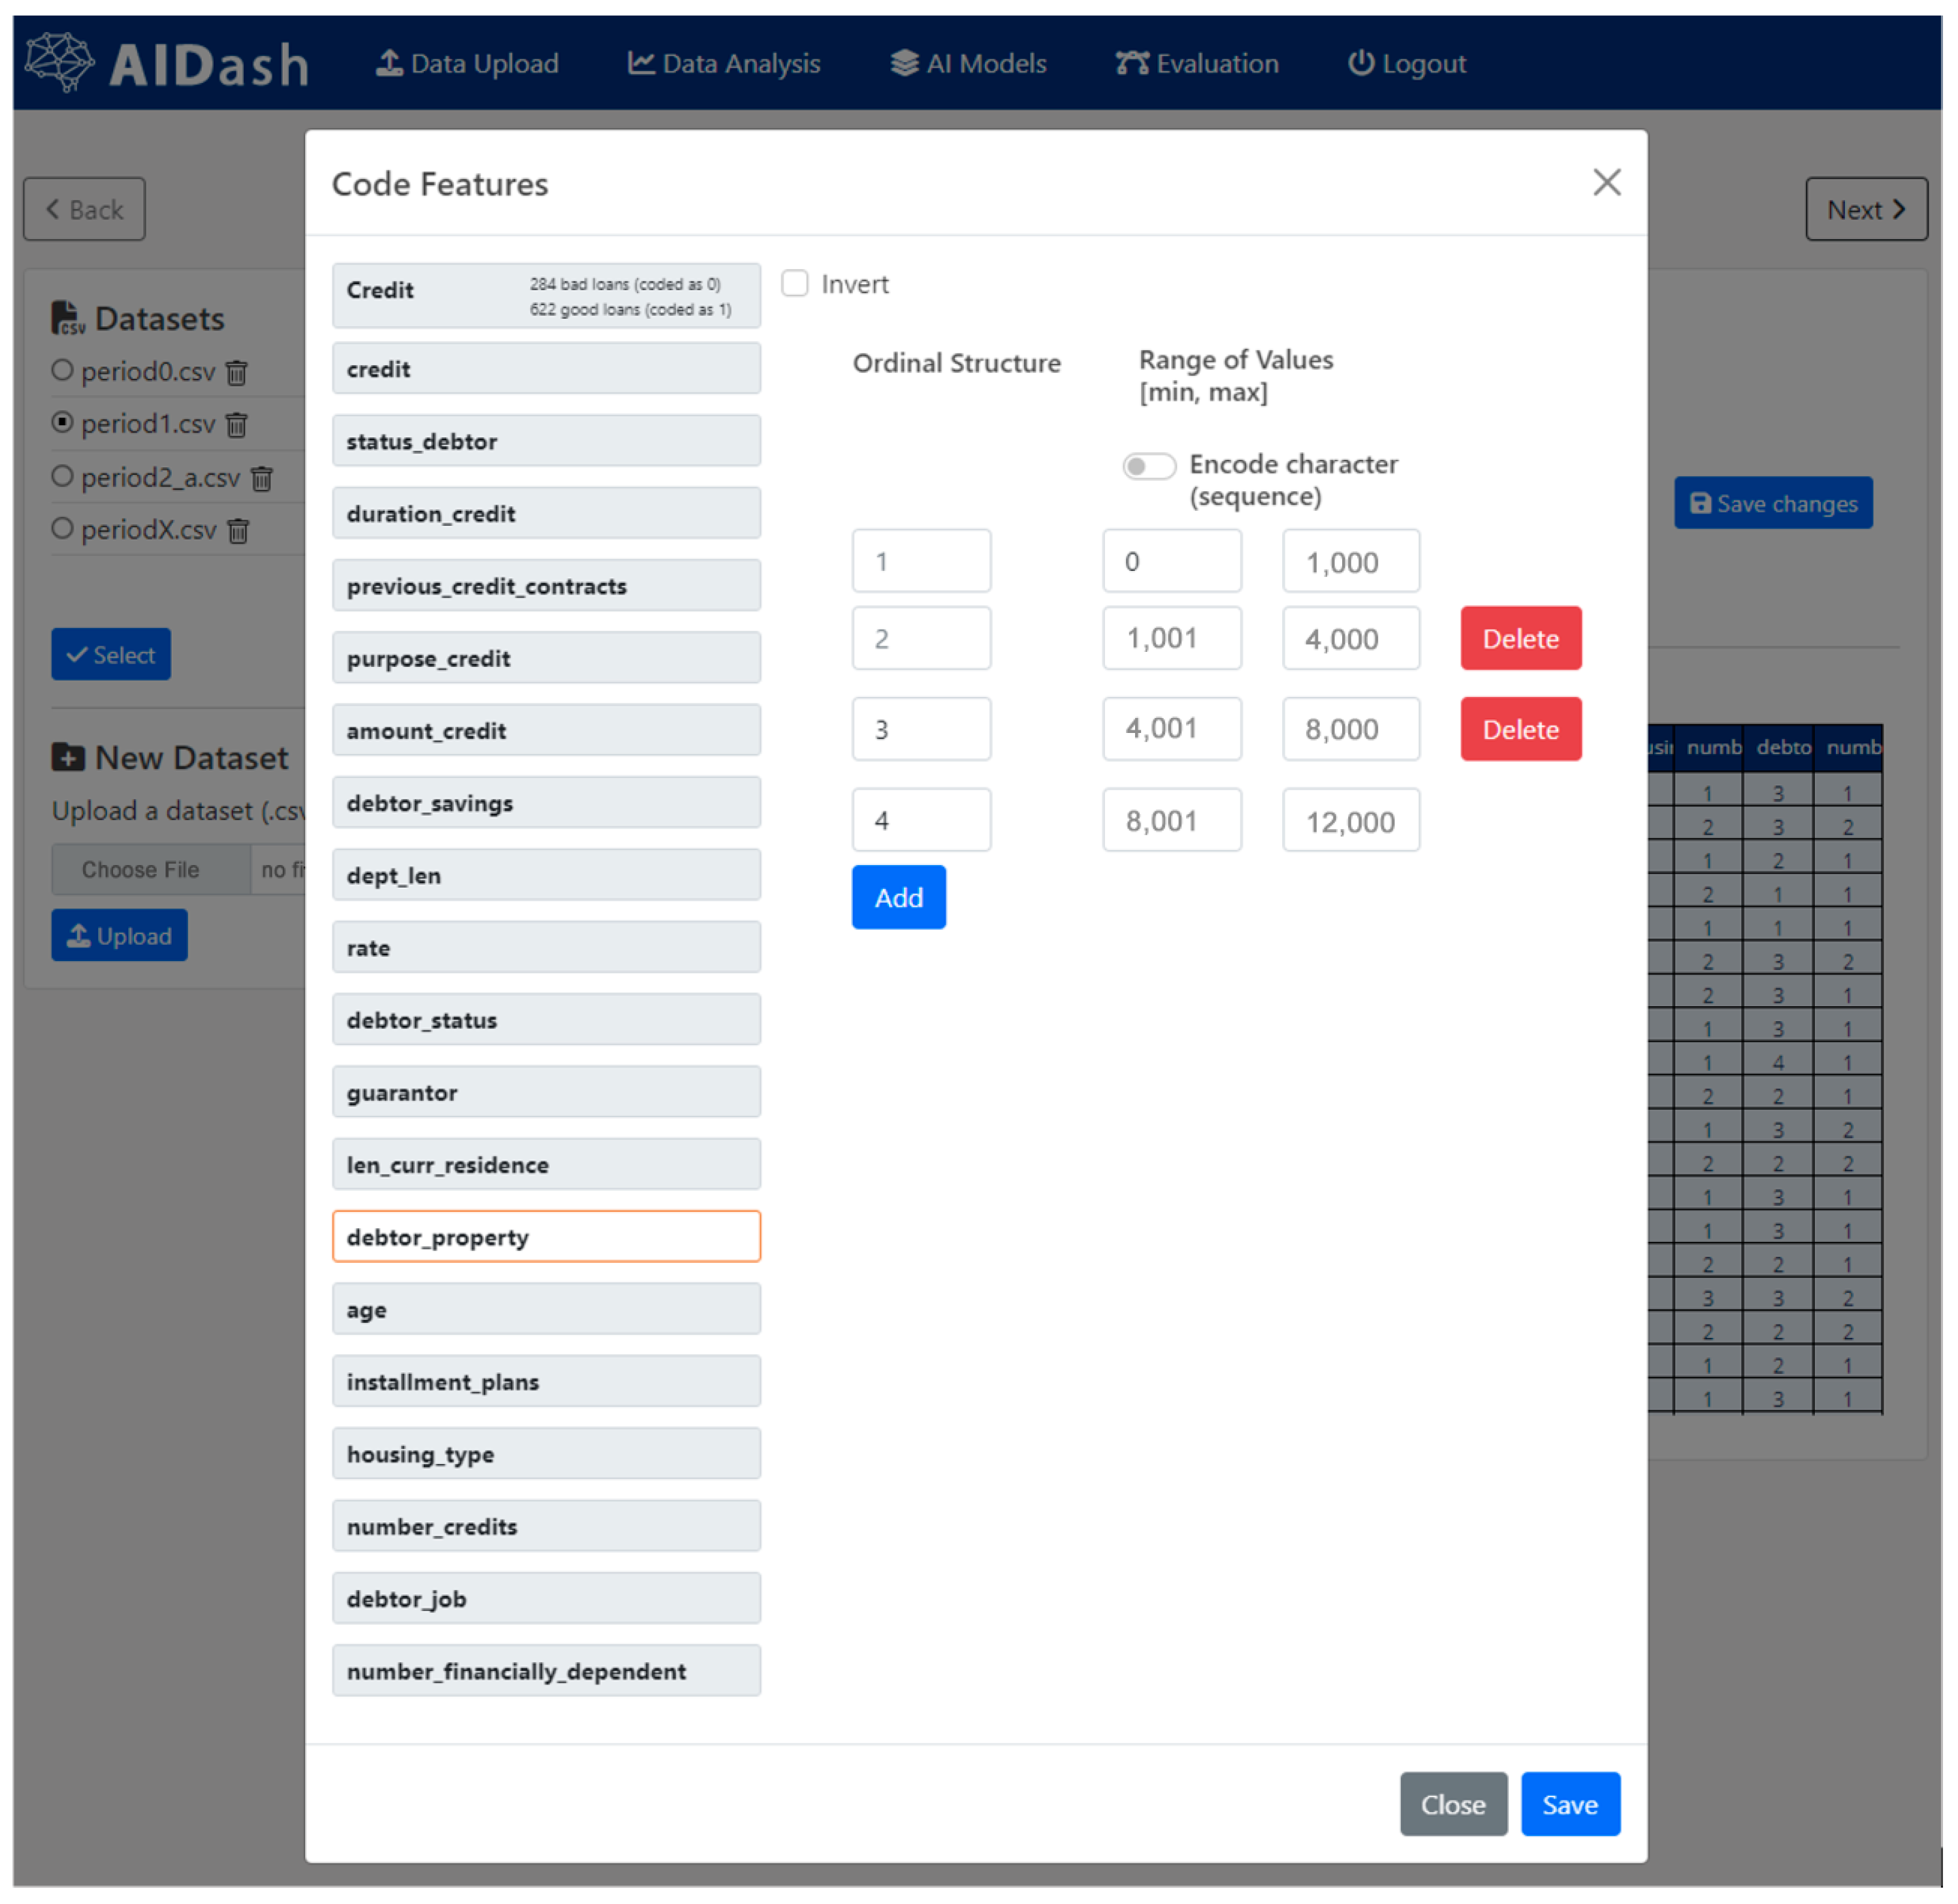Viewport: 1958px width, 1904px height.
Task: Select the periodX.csv radio button
Action: (62, 529)
